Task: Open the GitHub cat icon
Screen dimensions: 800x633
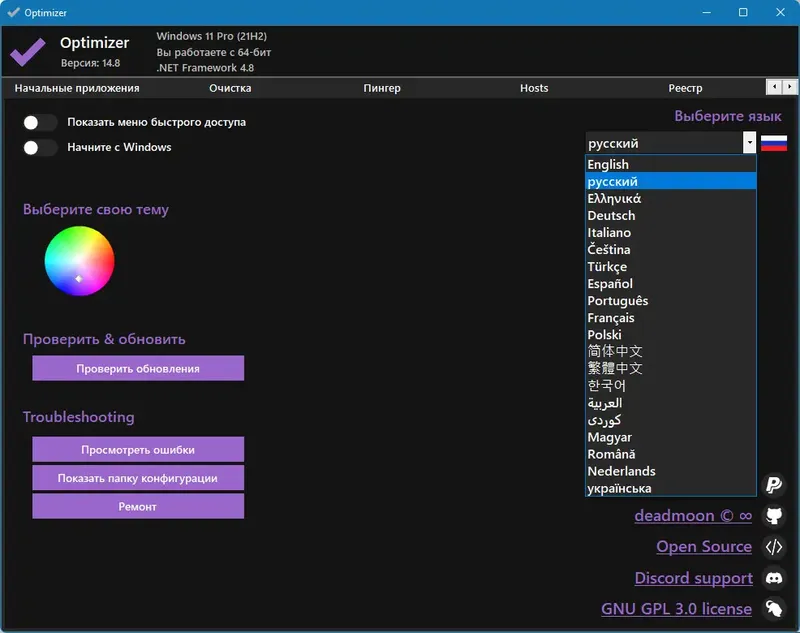Action: point(774,516)
